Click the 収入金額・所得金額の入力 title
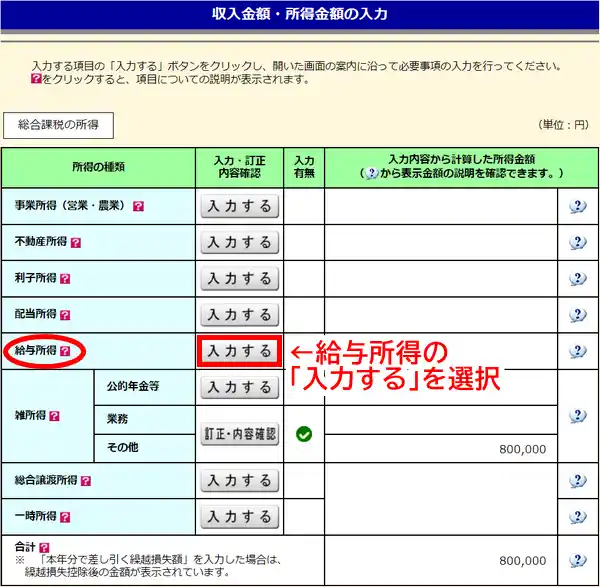The width and height of the screenshot is (600, 587). point(300,14)
